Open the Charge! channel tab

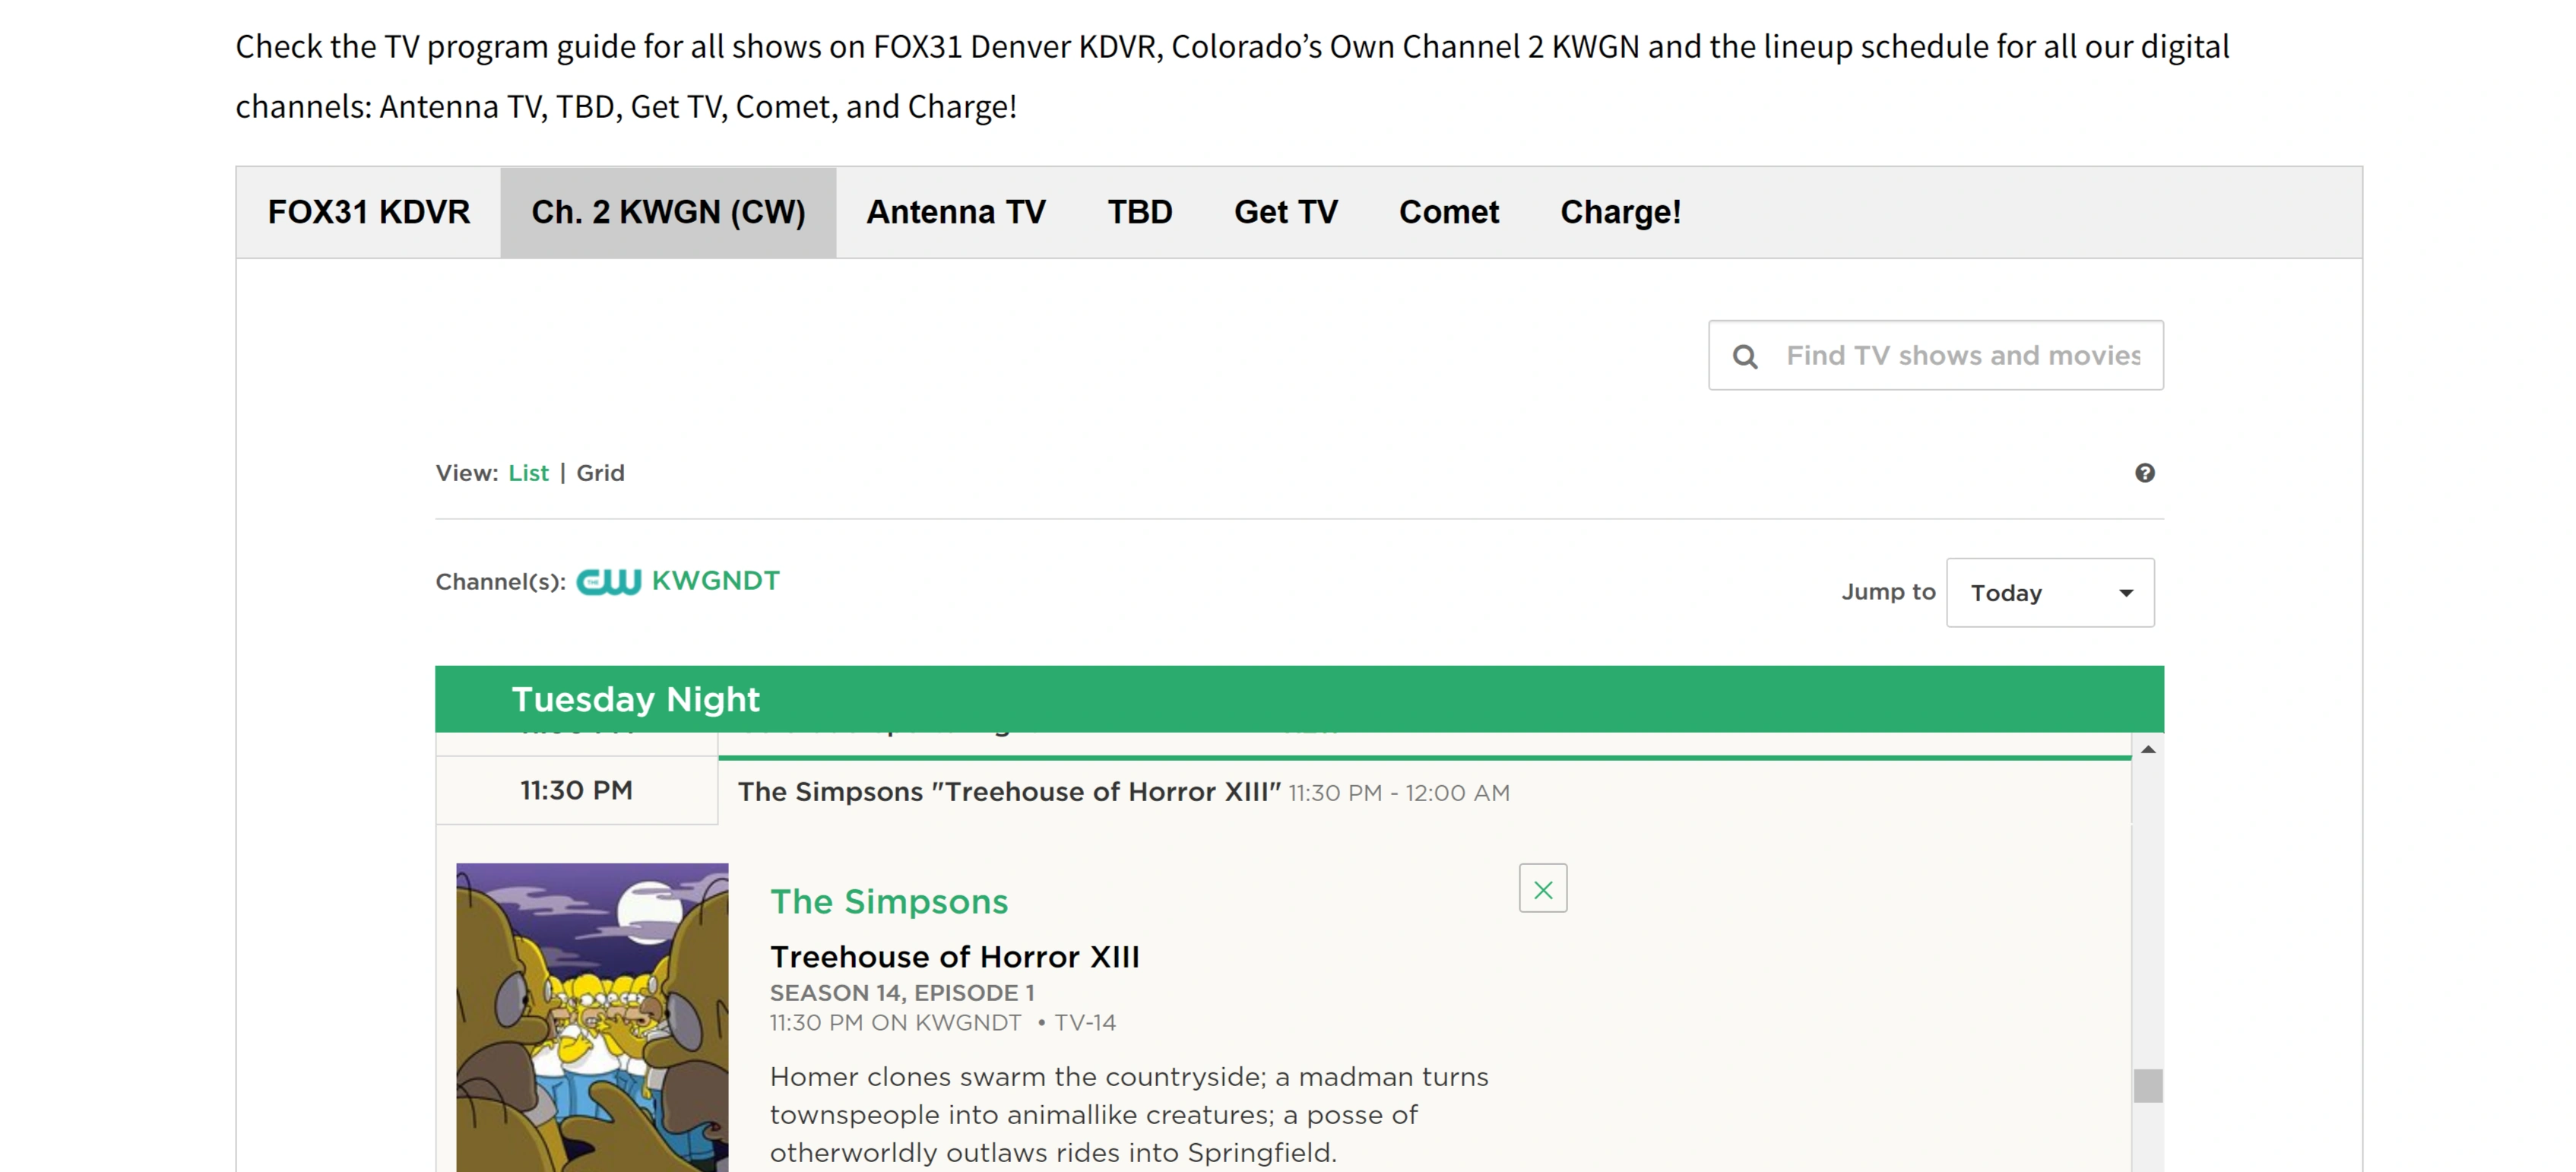(1620, 212)
